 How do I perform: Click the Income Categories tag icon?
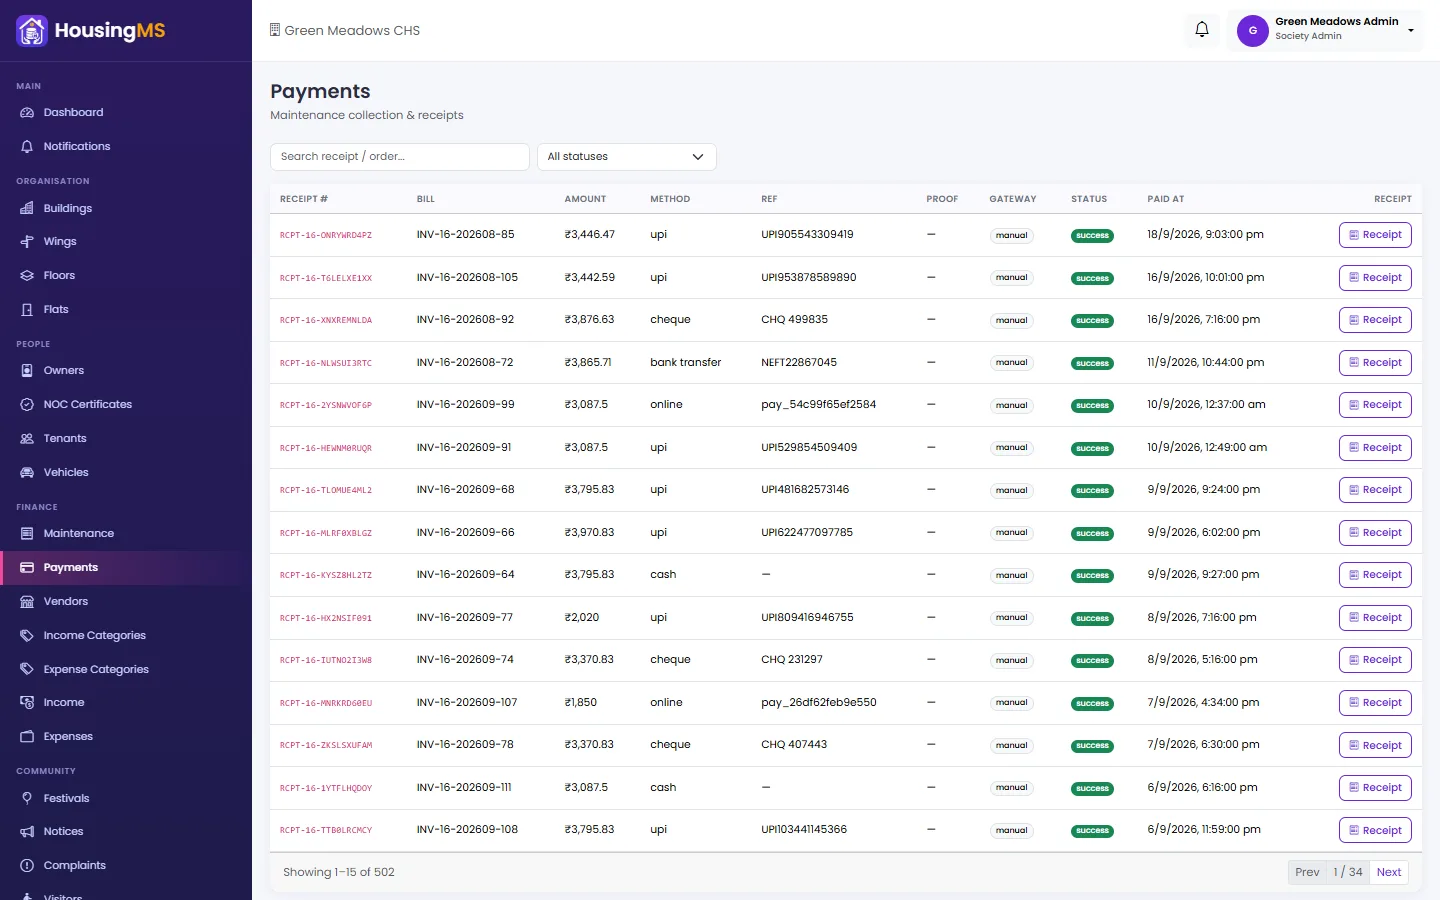(27, 636)
